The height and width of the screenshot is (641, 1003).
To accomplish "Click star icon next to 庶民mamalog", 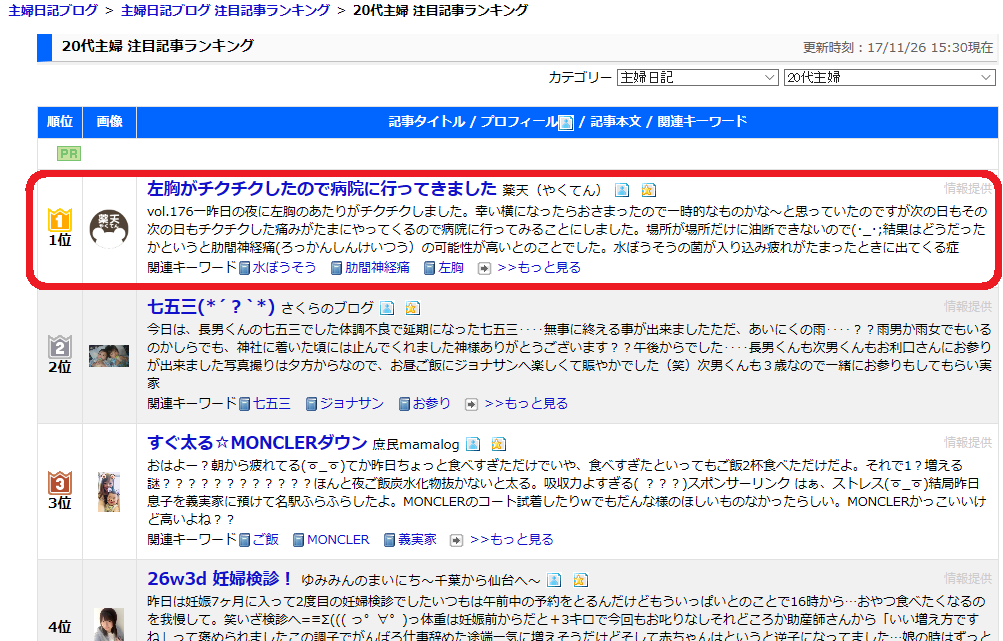I will tap(498, 444).
